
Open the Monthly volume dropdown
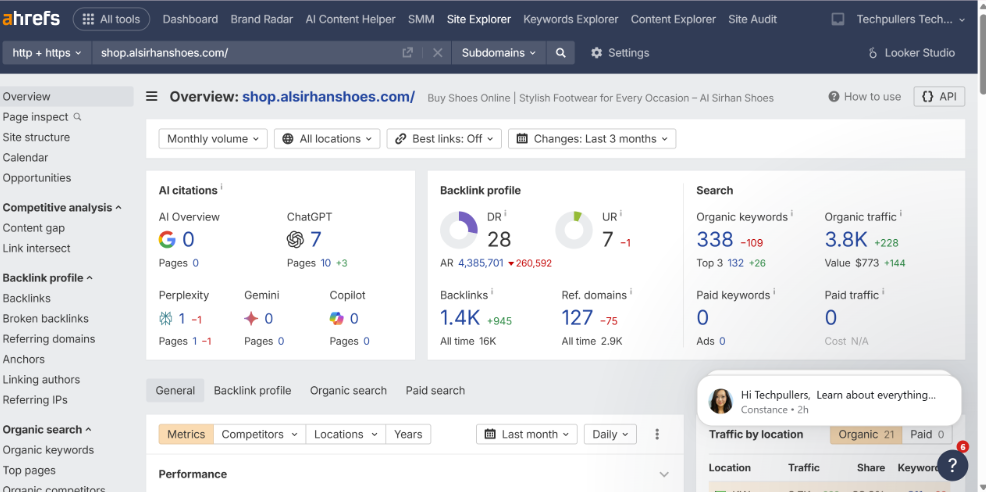[213, 139]
